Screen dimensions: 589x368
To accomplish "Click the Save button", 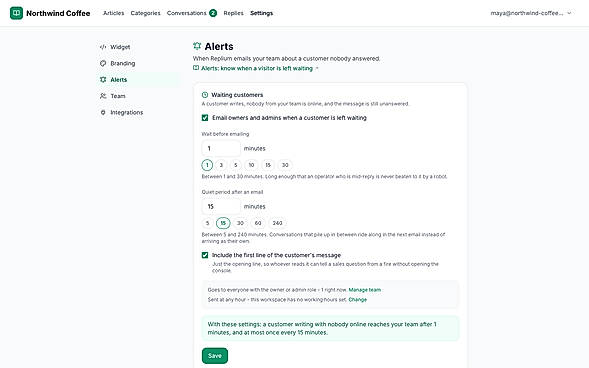I will pyautogui.click(x=215, y=356).
